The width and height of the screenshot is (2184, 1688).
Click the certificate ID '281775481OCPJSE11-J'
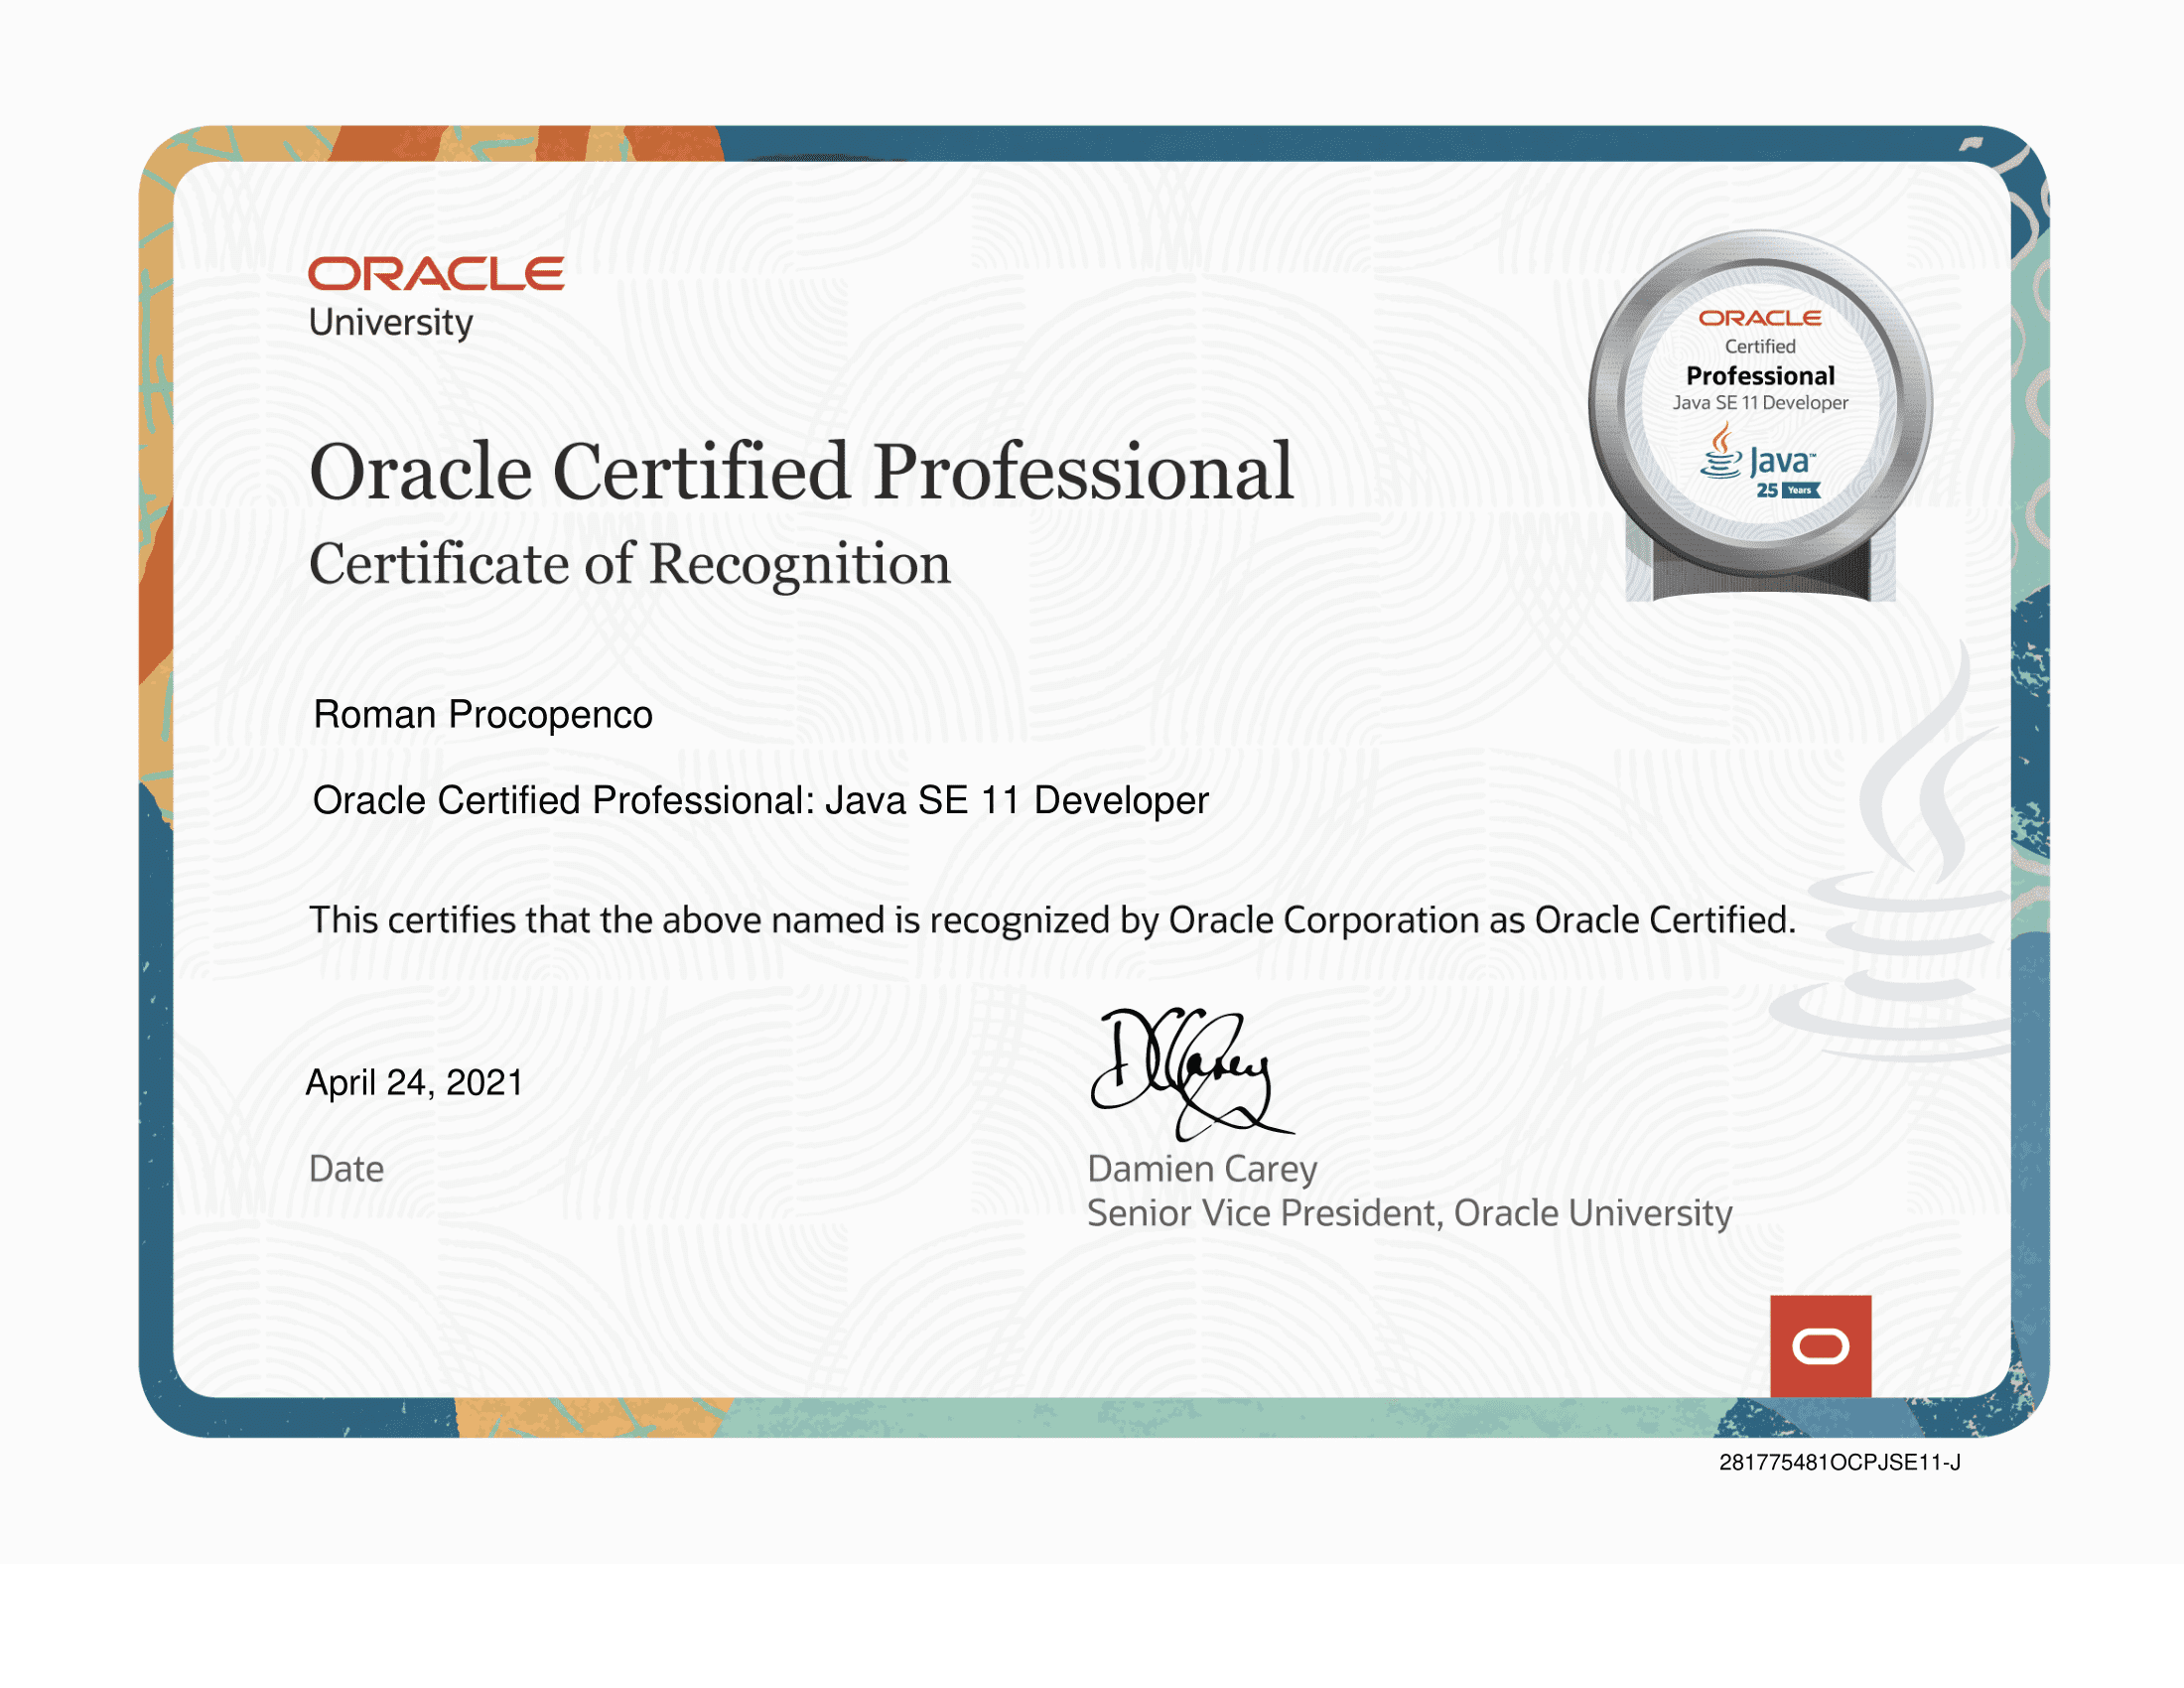[x=1839, y=1463]
